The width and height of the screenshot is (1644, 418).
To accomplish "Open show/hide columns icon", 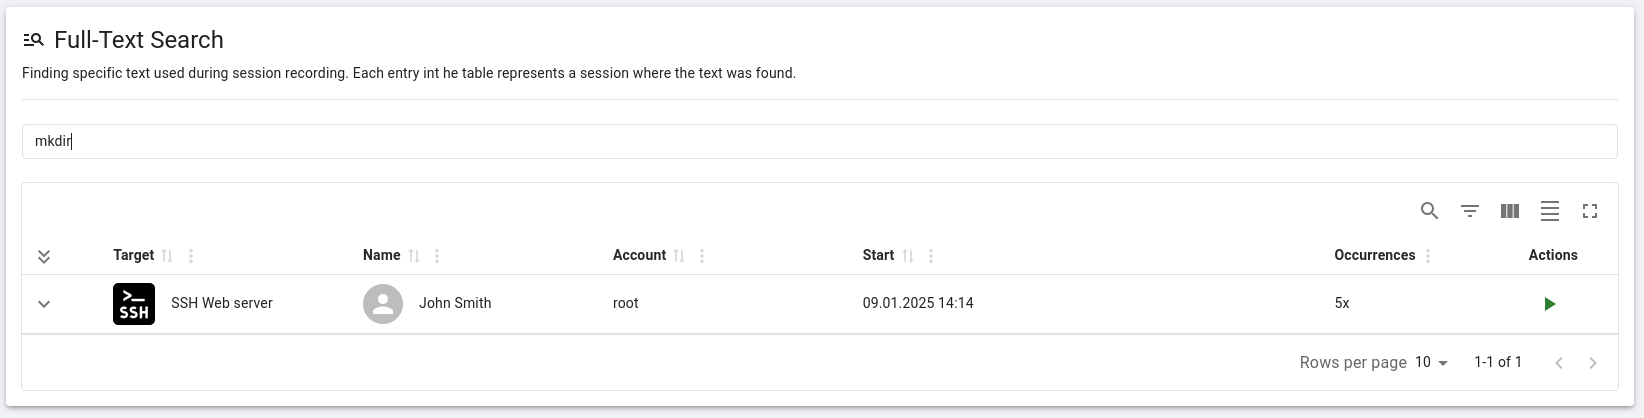I will [1509, 211].
